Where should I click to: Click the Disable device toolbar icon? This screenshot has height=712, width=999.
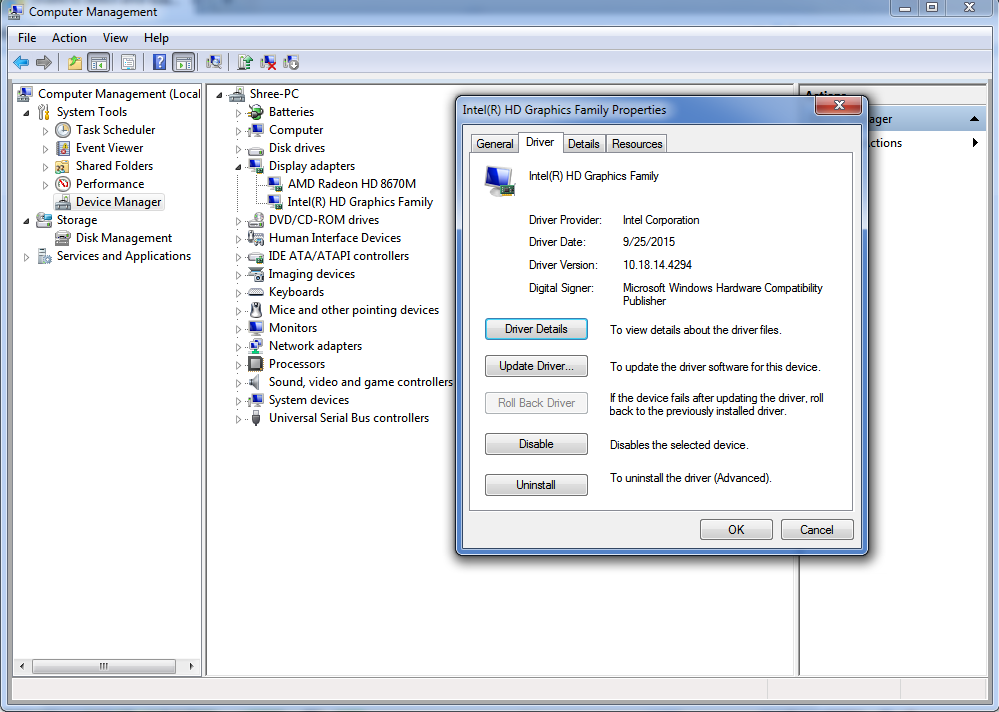(291, 62)
